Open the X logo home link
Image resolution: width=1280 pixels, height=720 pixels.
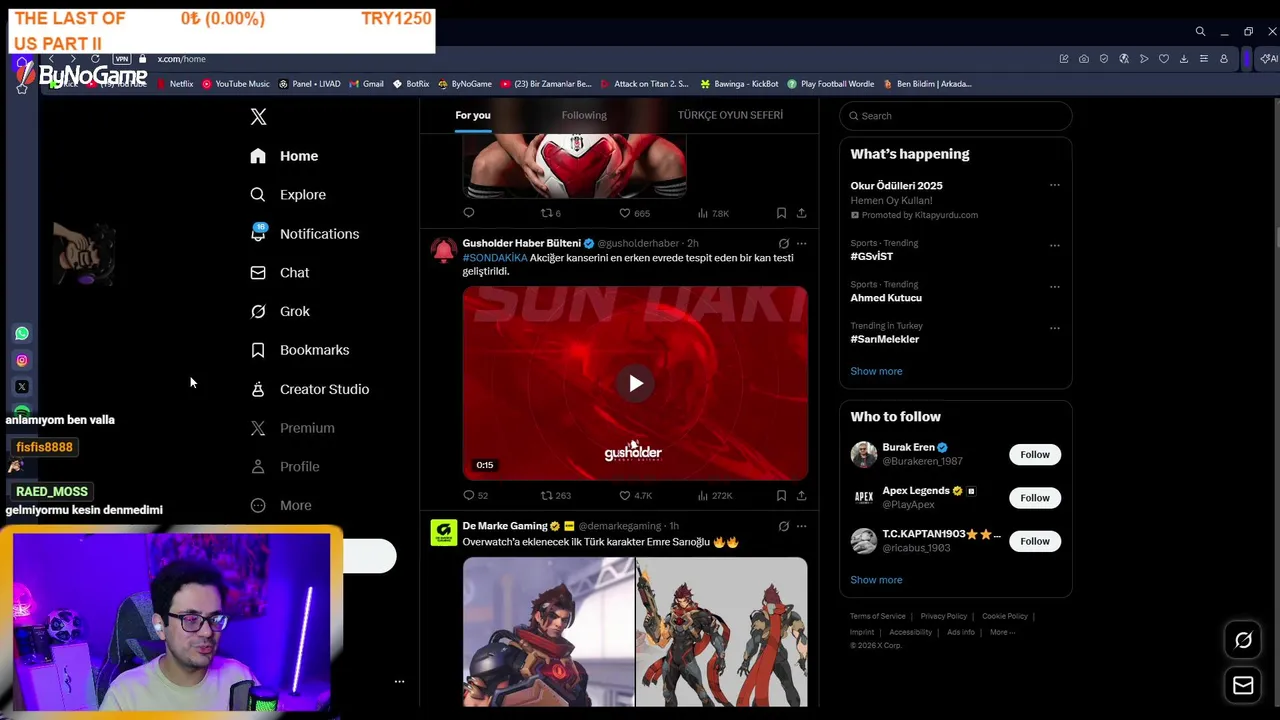pos(258,116)
